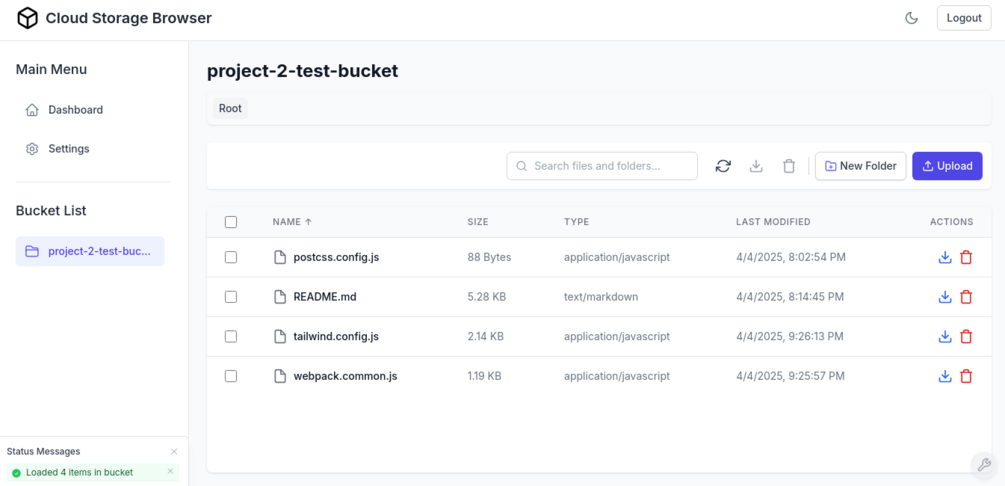Delete the README.md file
This screenshot has height=486, width=1005.
[966, 297]
